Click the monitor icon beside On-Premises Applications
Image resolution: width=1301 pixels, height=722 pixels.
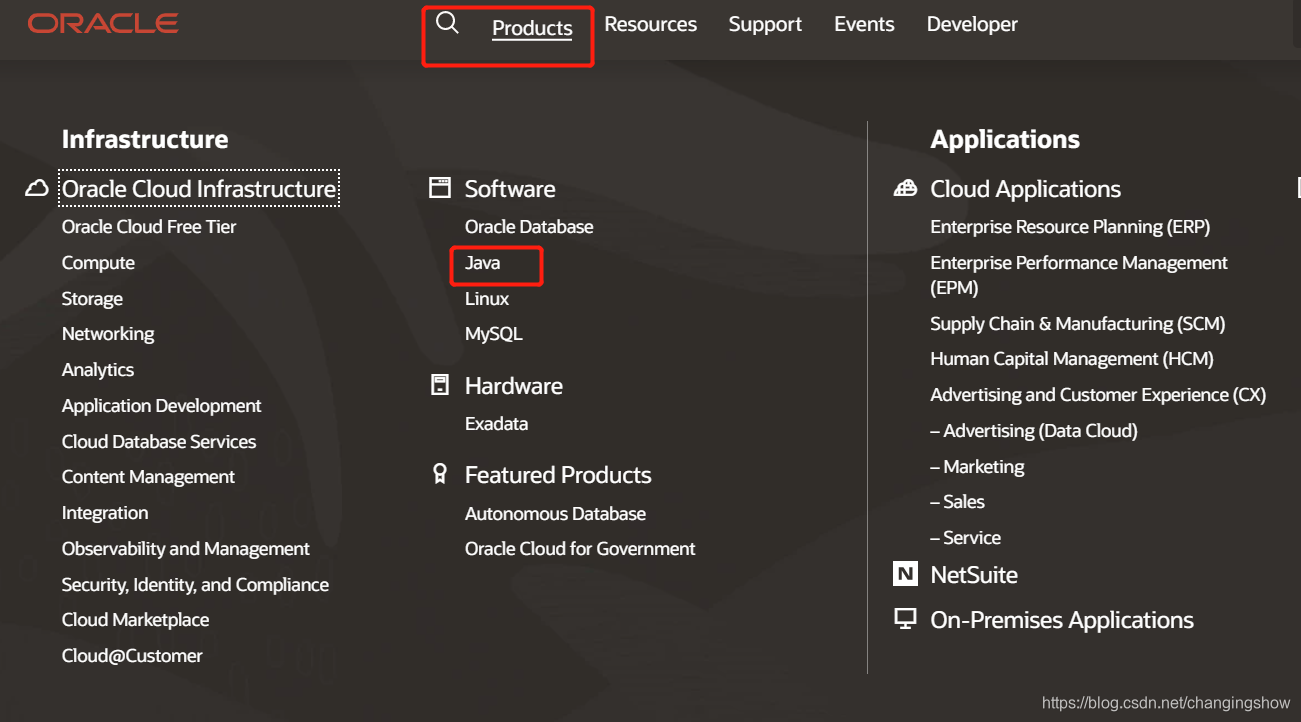pos(905,619)
